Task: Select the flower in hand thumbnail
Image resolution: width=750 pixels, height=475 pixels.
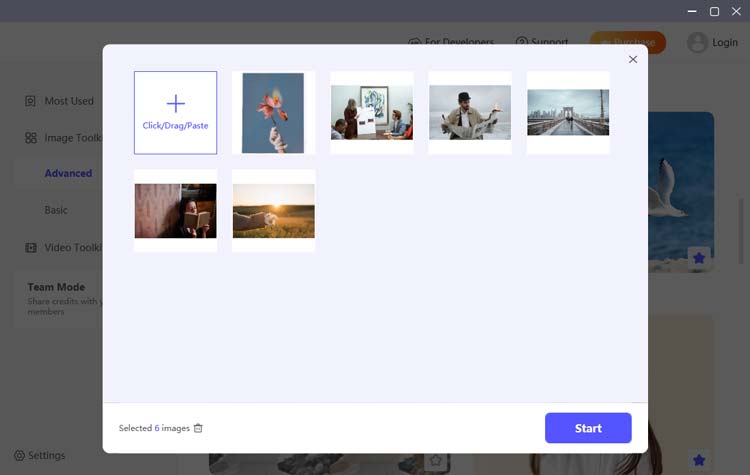Action: click(x=273, y=113)
